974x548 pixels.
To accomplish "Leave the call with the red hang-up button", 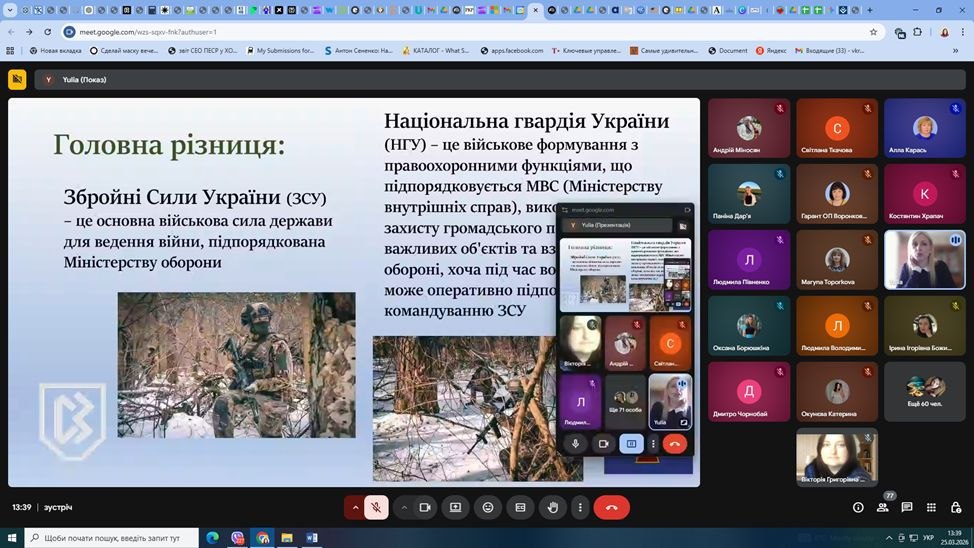I will pos(611,507).
